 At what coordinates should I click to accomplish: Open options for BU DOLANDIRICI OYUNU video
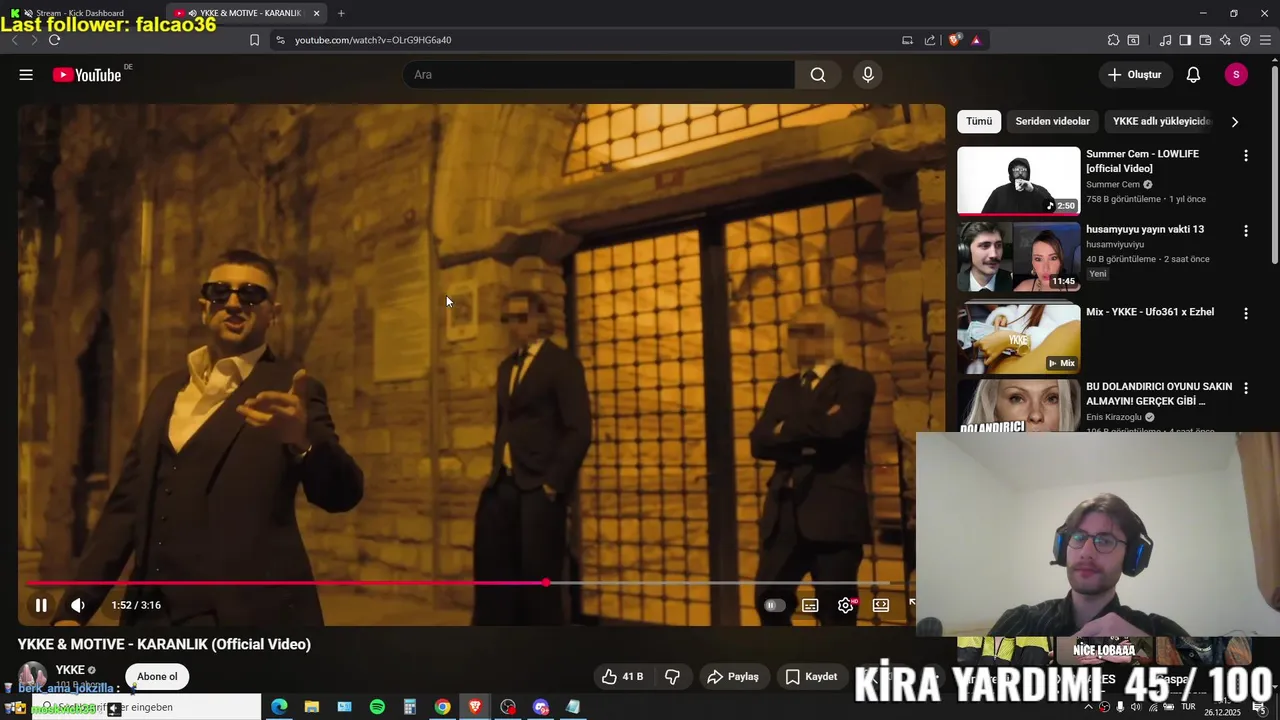pyautogui.click(x=1246, y=389)
